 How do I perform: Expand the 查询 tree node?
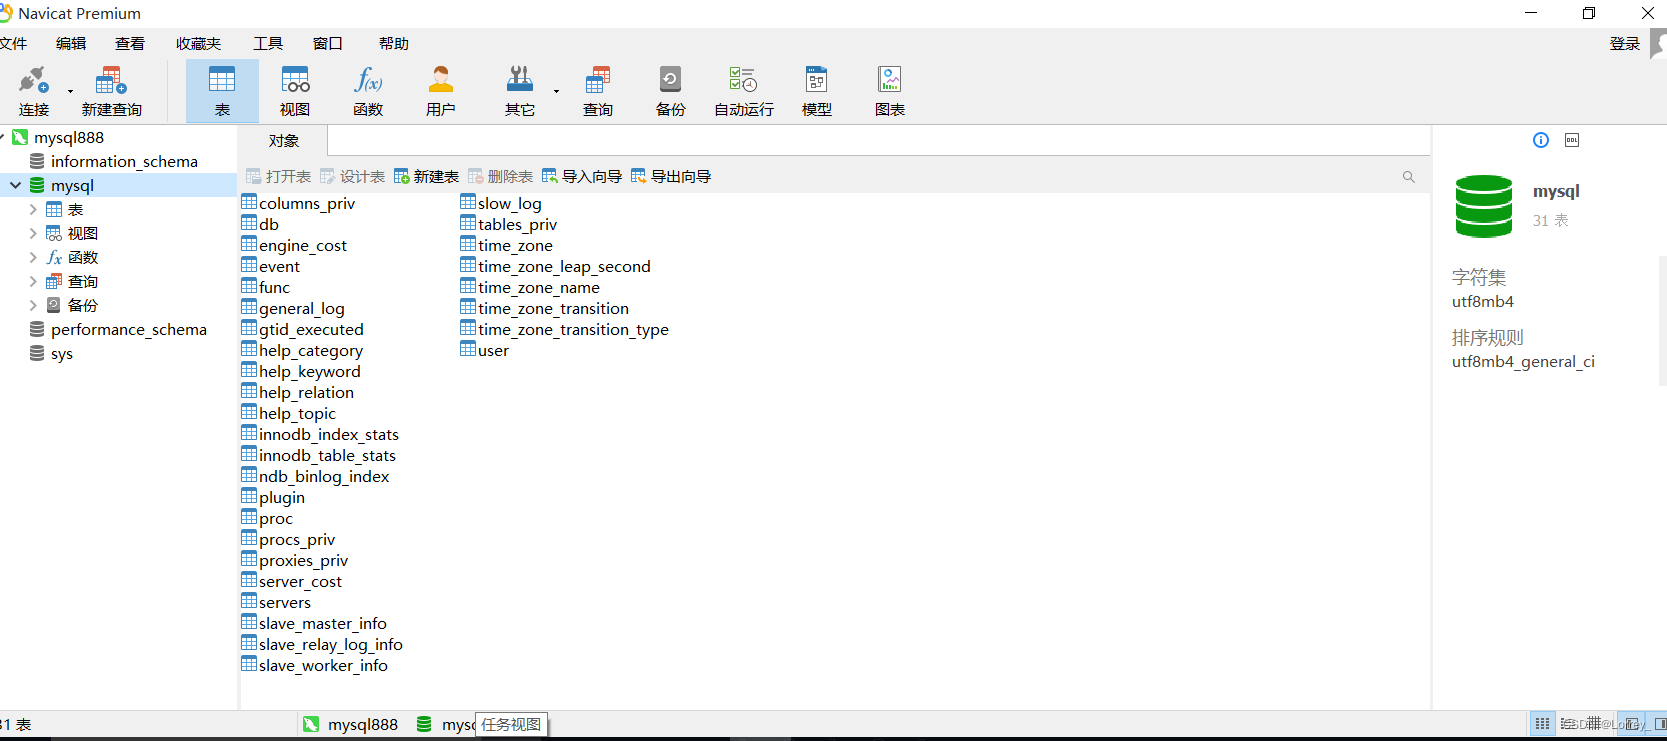point(33,281)
